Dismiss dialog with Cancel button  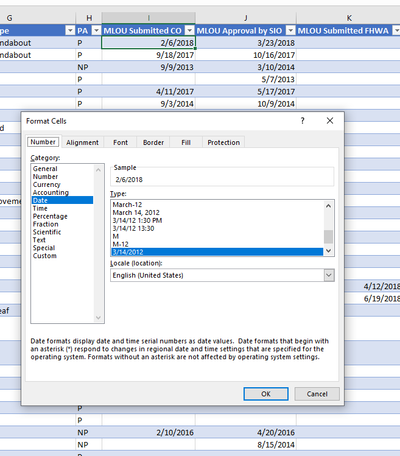pos(317,394)
